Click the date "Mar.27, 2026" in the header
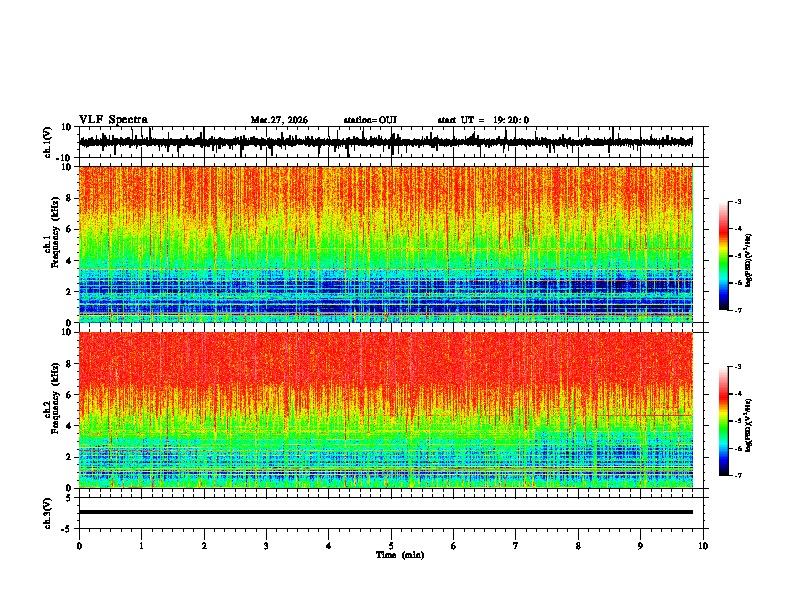This screenshot has width=792, height=612. (279, 120)
